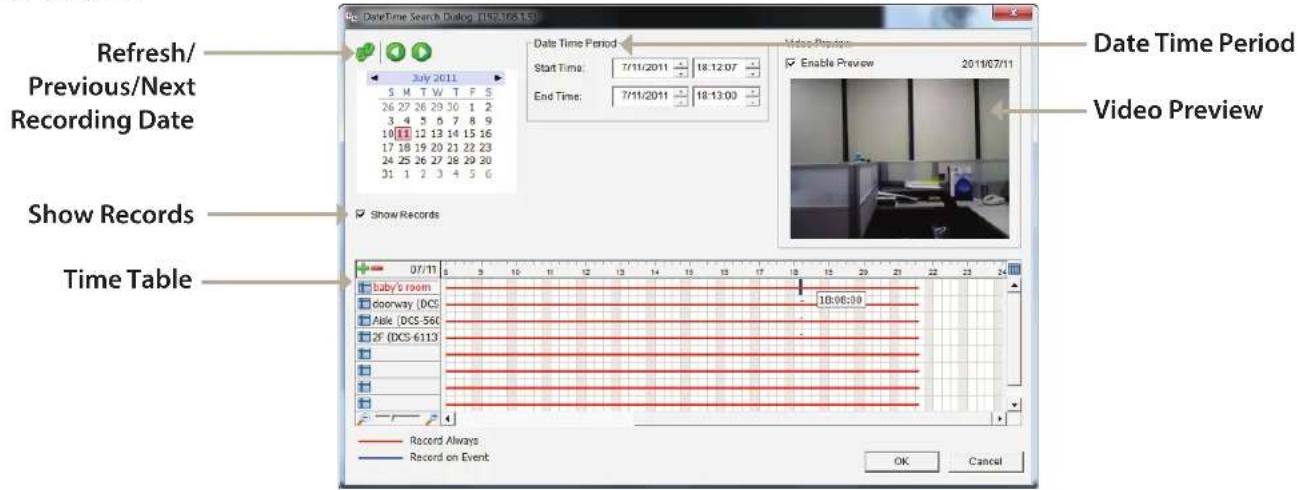Click the grid icon at the 24-hour mark

pyautogui.click(x=1015, y=269)
